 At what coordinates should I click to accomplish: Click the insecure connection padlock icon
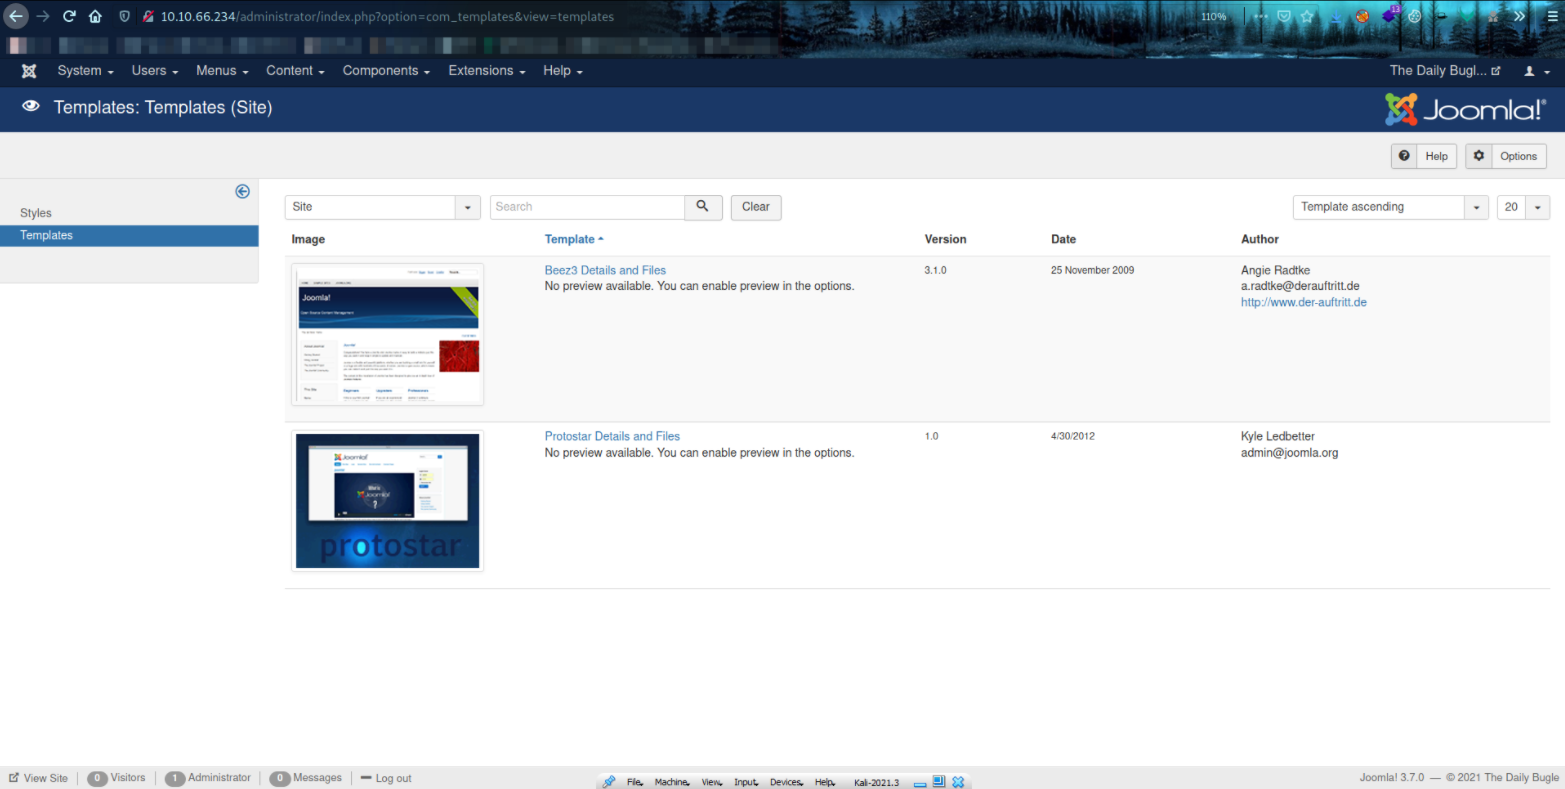[148, 16]
